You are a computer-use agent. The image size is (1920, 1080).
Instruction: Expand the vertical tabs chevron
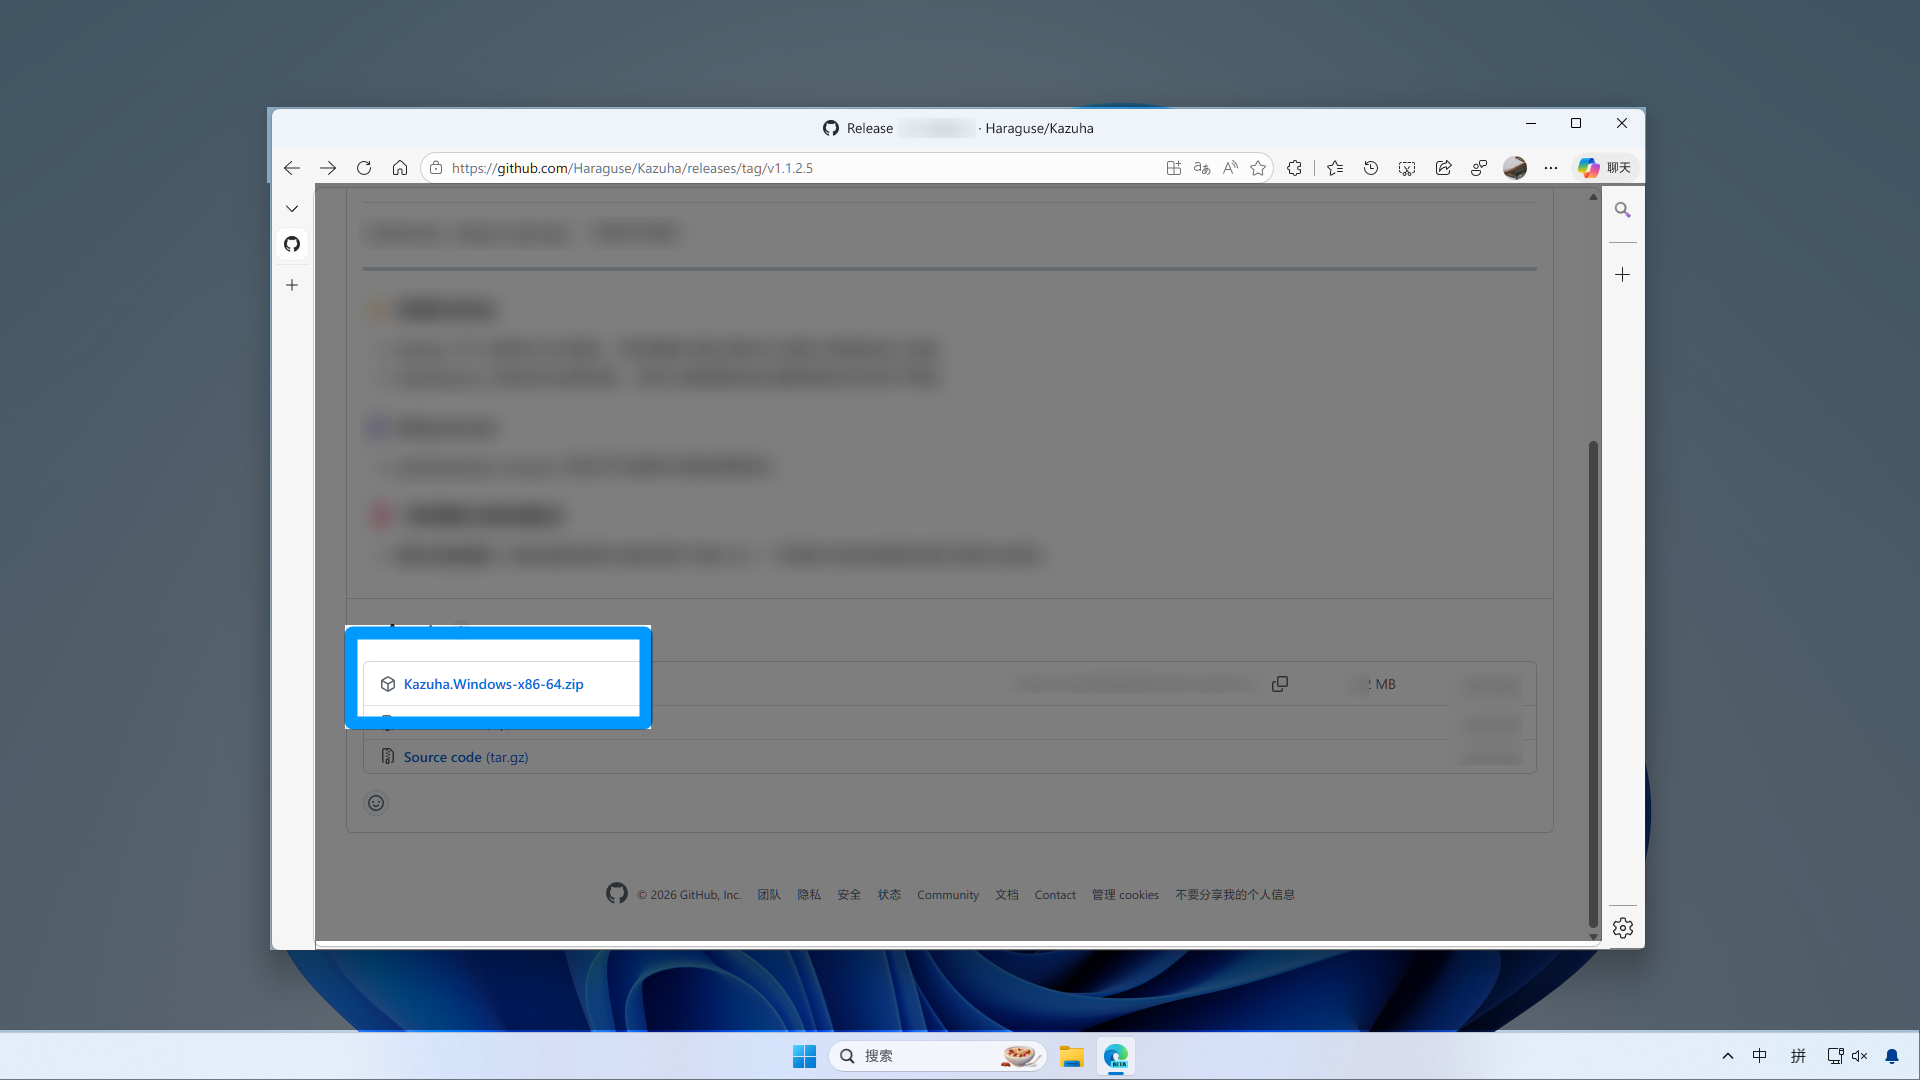(x=292, y=209)
